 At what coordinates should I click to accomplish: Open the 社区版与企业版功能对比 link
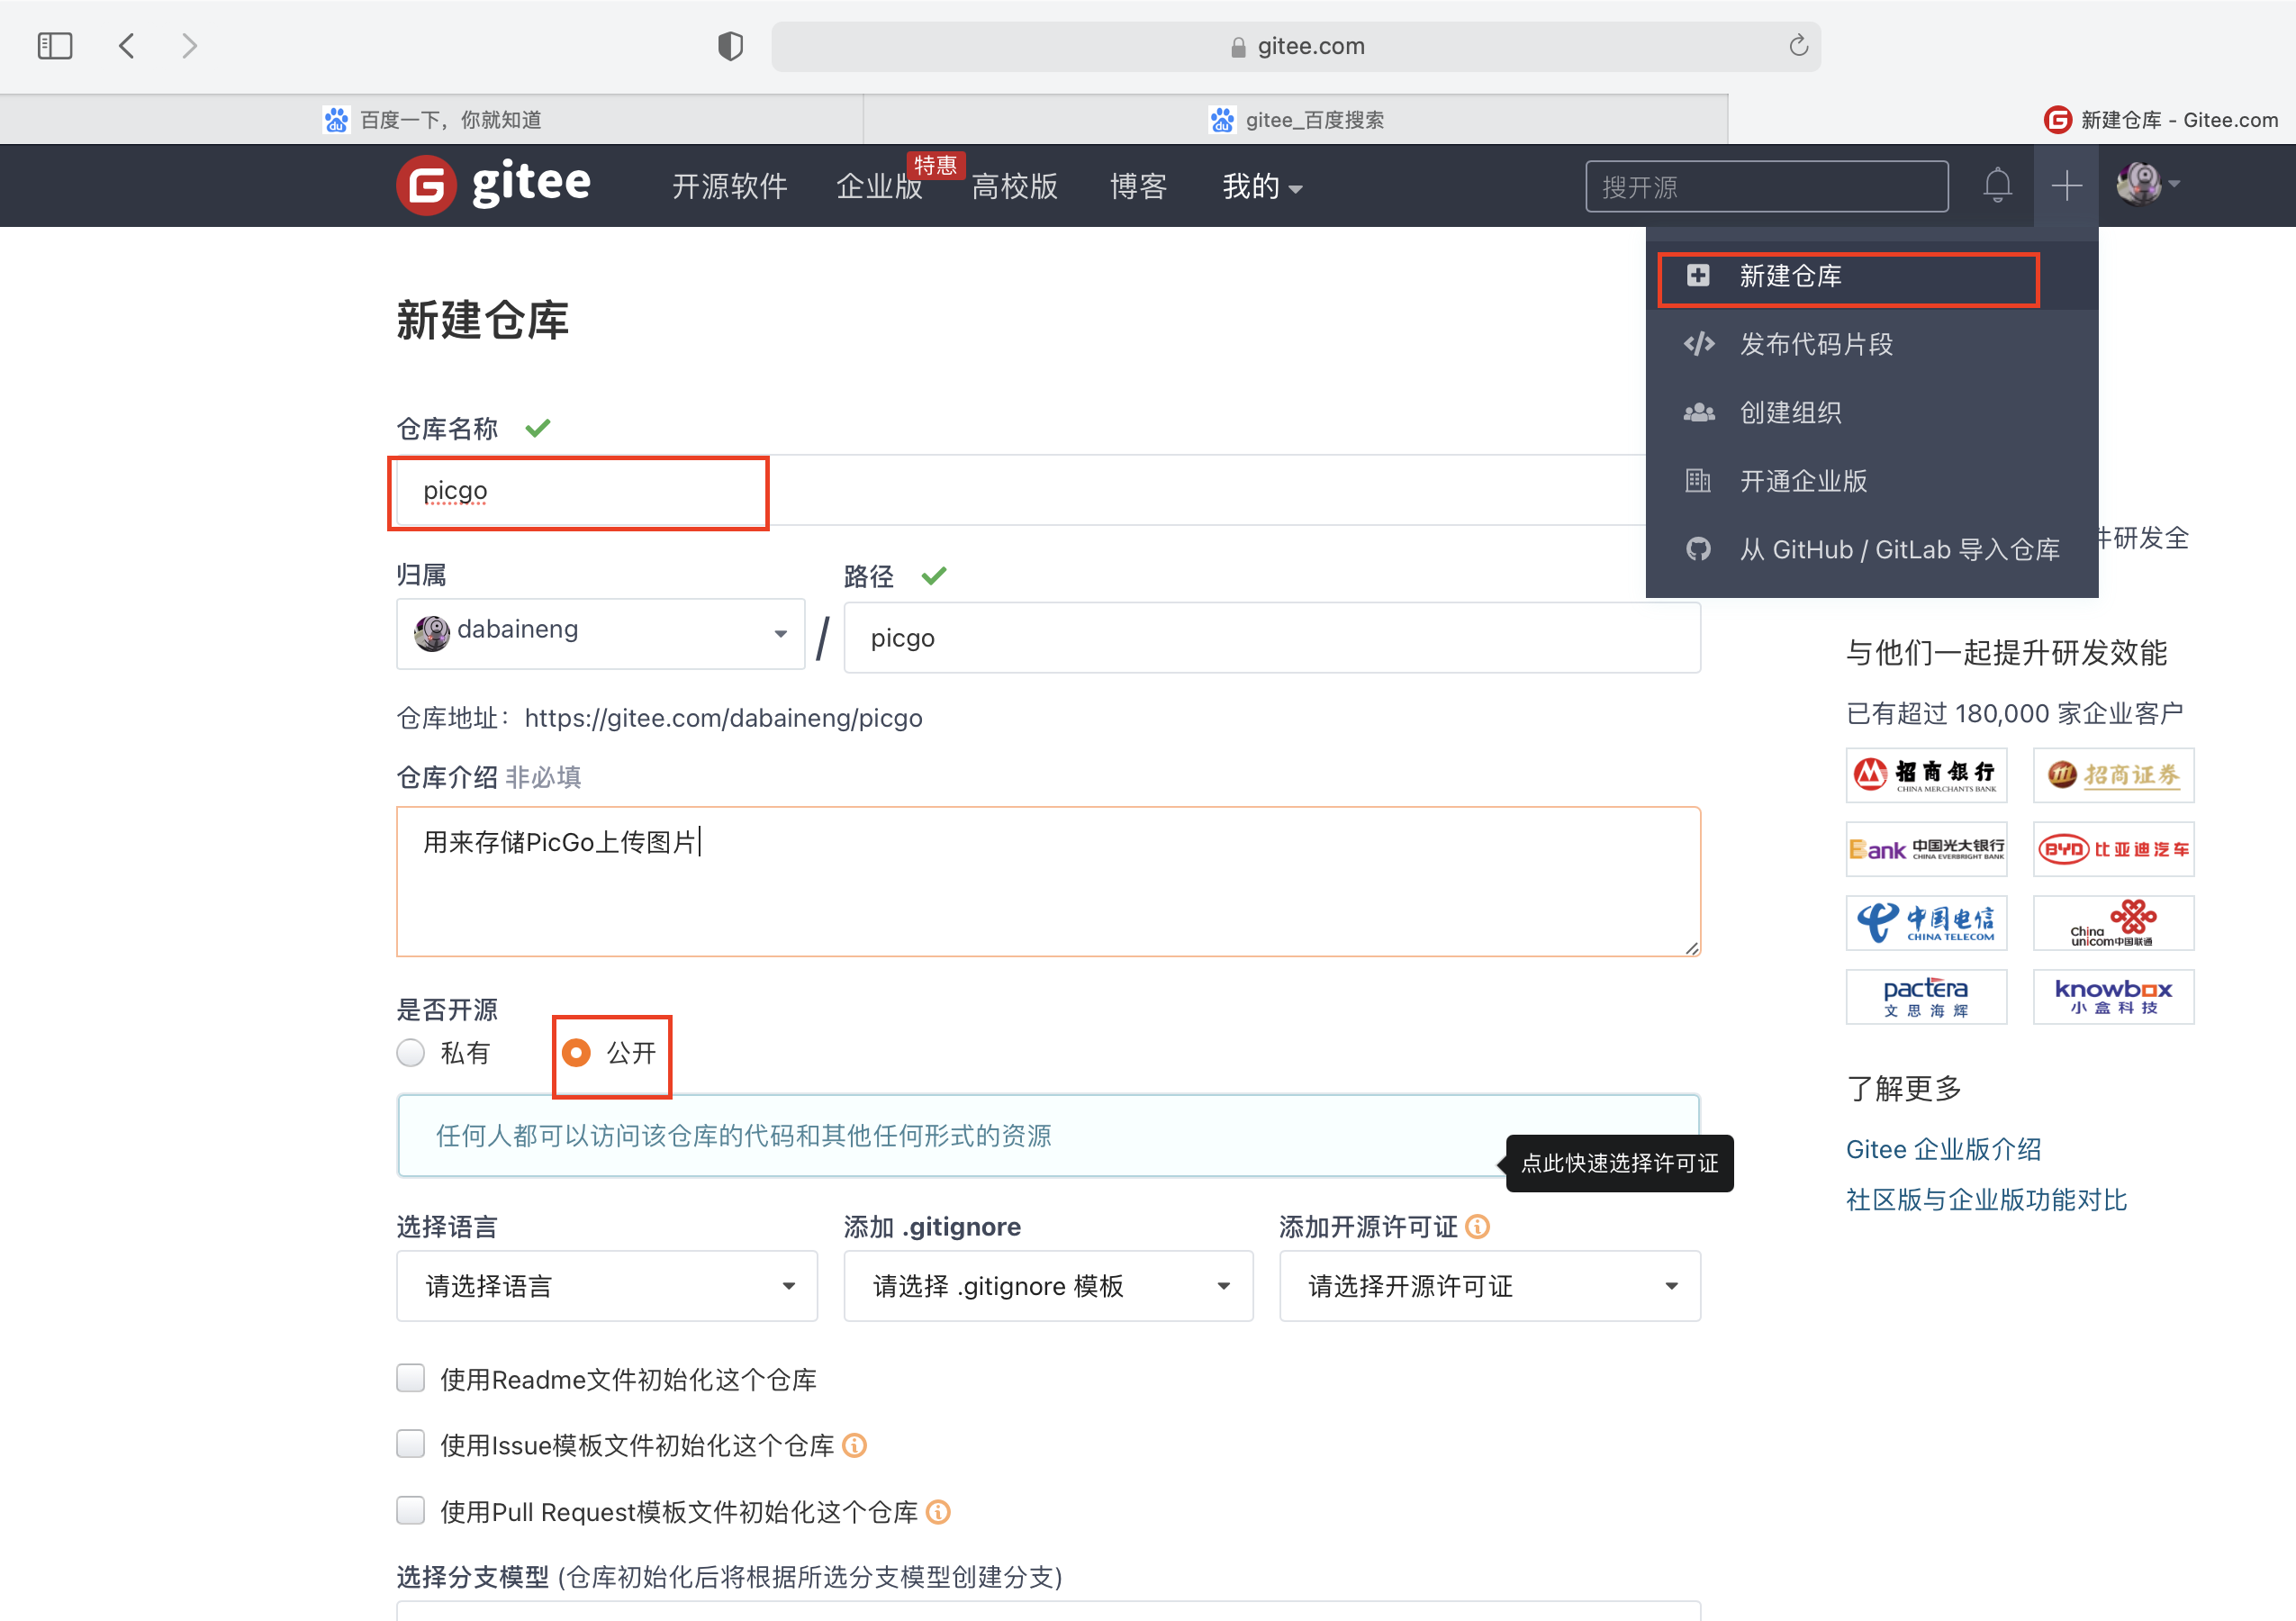pos(1986,1199)
